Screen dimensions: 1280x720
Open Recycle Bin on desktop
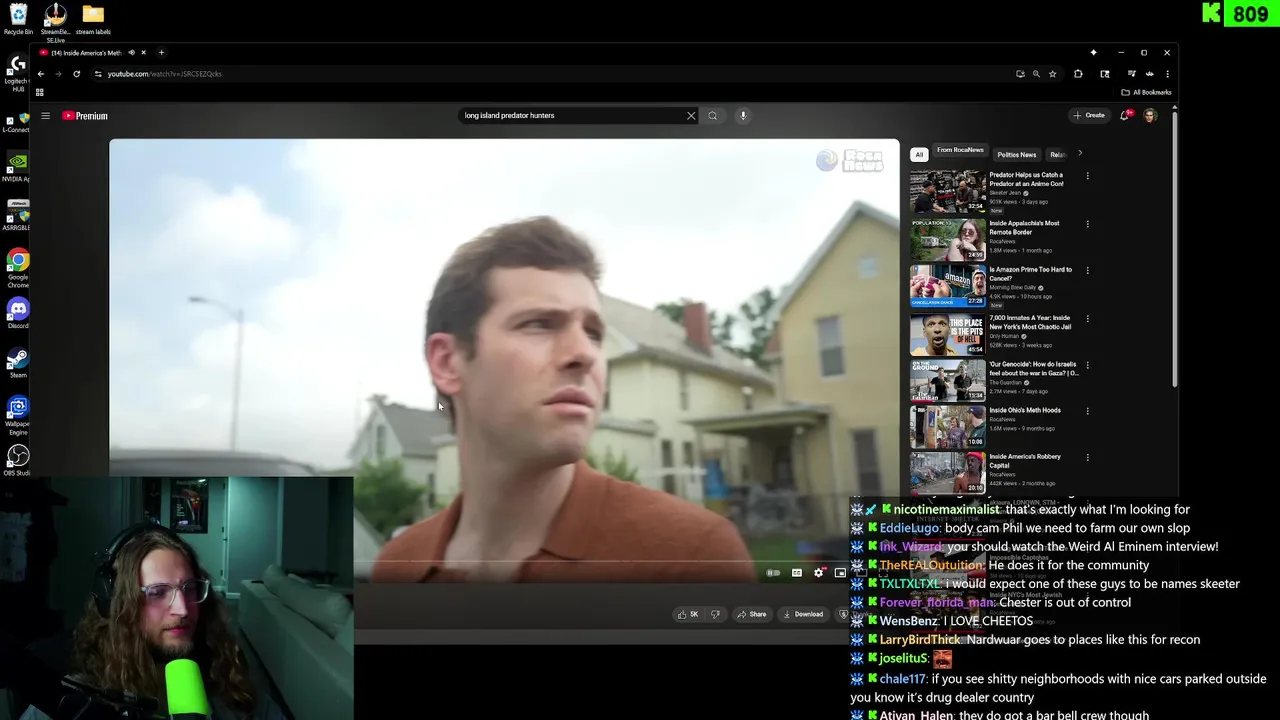18,19
